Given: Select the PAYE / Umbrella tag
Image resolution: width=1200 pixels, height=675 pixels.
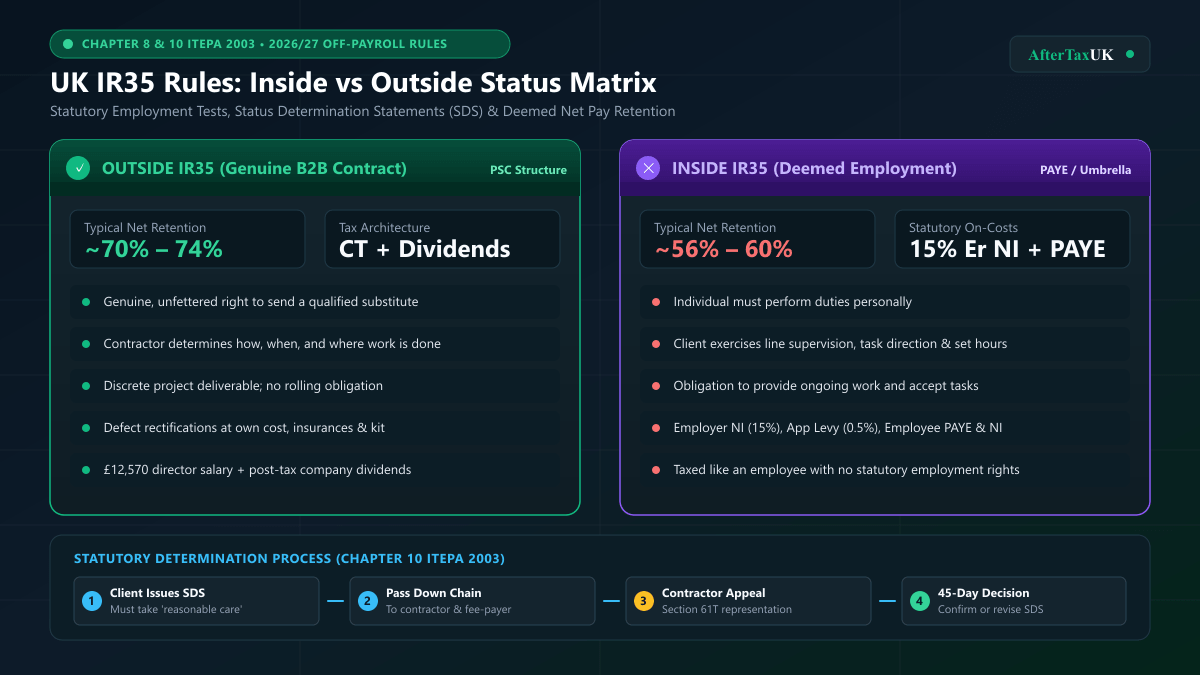Looking at the screenshot, I should coord(1086,170).
